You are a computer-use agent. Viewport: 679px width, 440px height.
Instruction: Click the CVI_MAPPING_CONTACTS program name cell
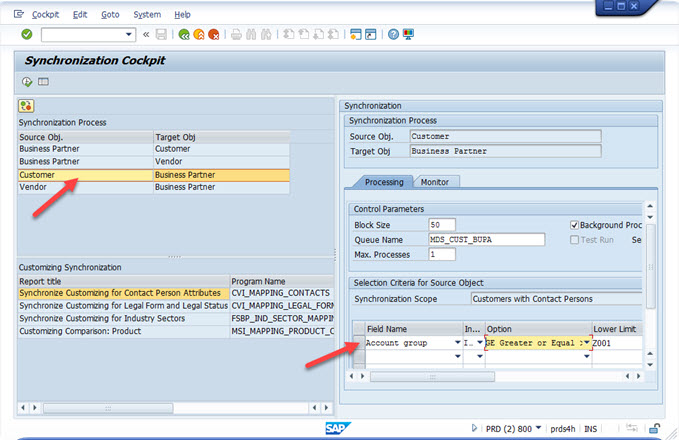point(281,293)
